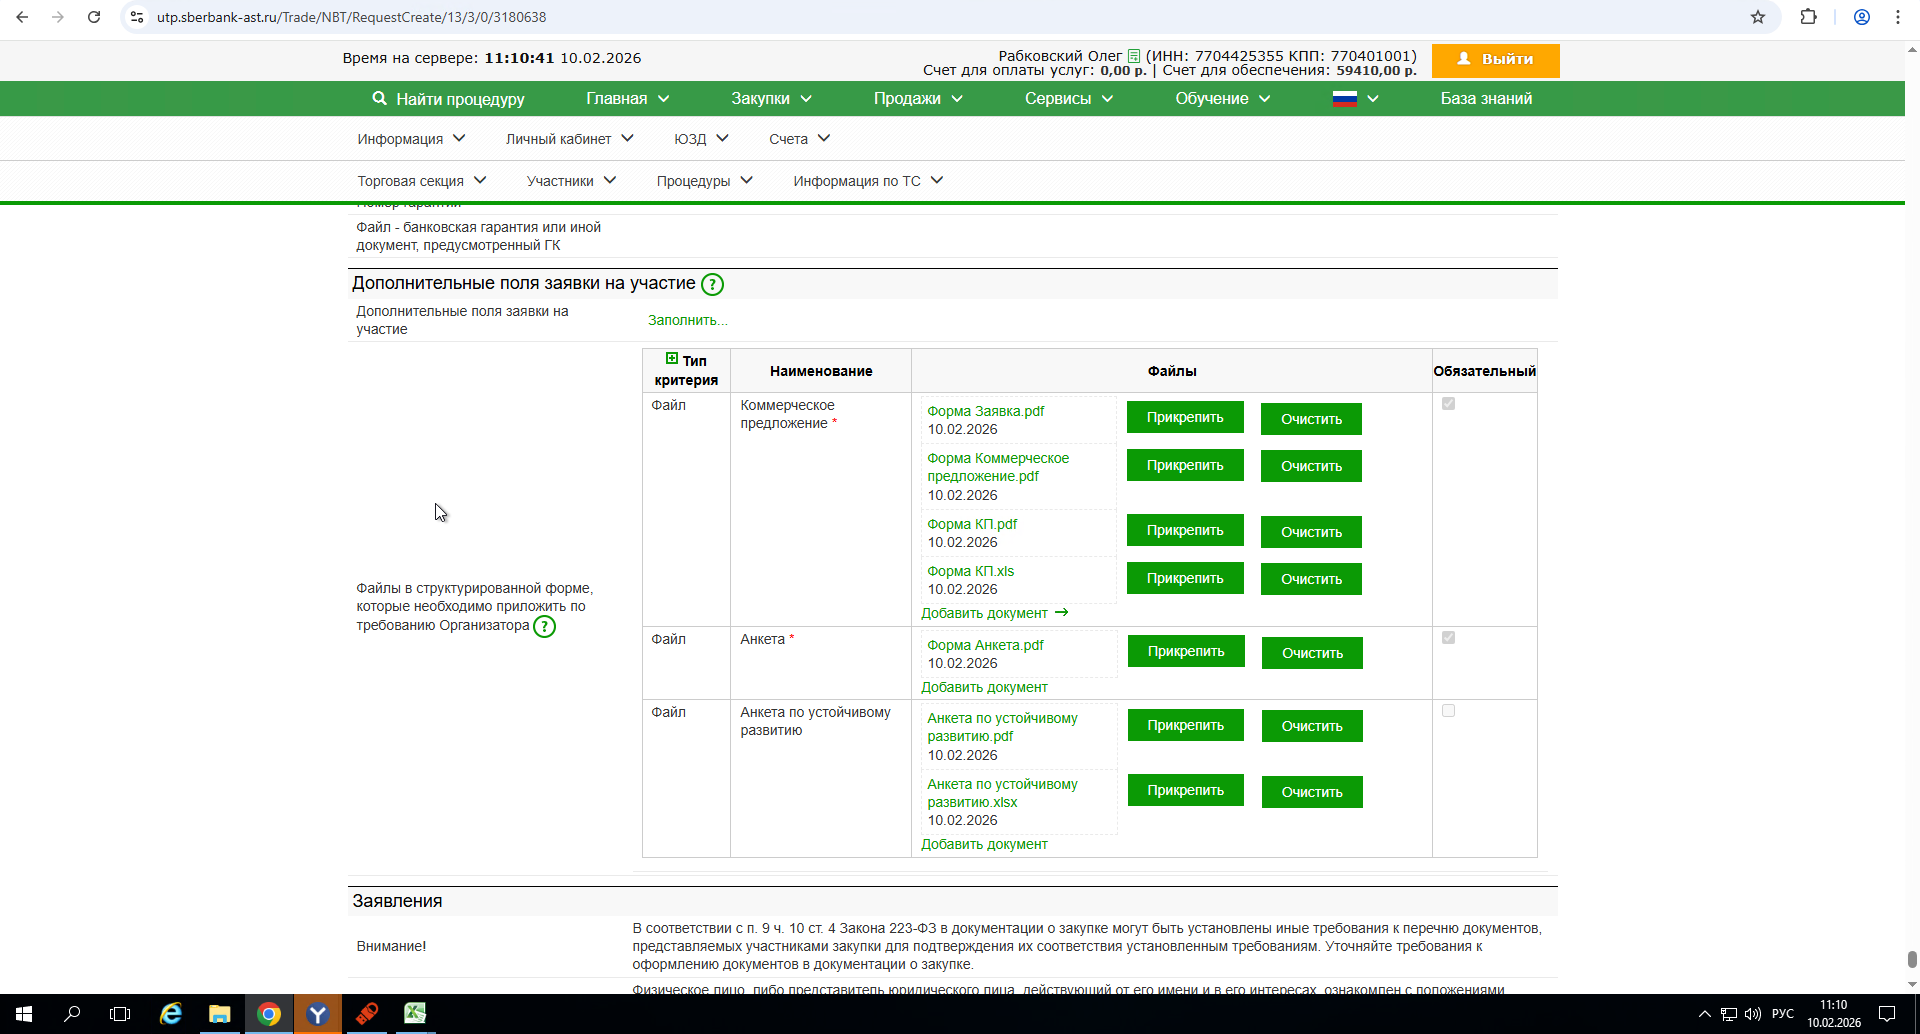This screenshot has width=1920, height=1034.
Task: Open Task View on taskbar
Action: [x=120, y=1014]
